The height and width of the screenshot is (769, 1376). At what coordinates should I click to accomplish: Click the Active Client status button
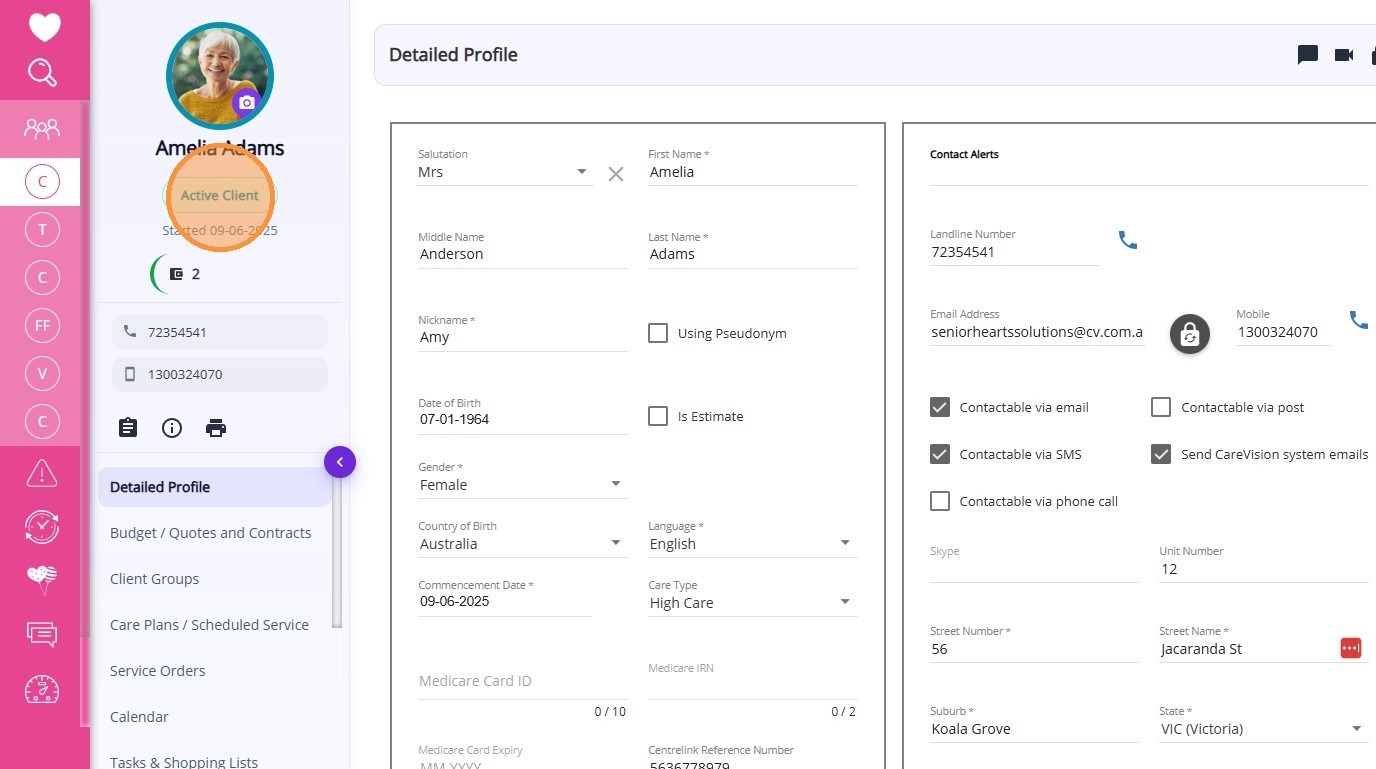pos(220,195)
